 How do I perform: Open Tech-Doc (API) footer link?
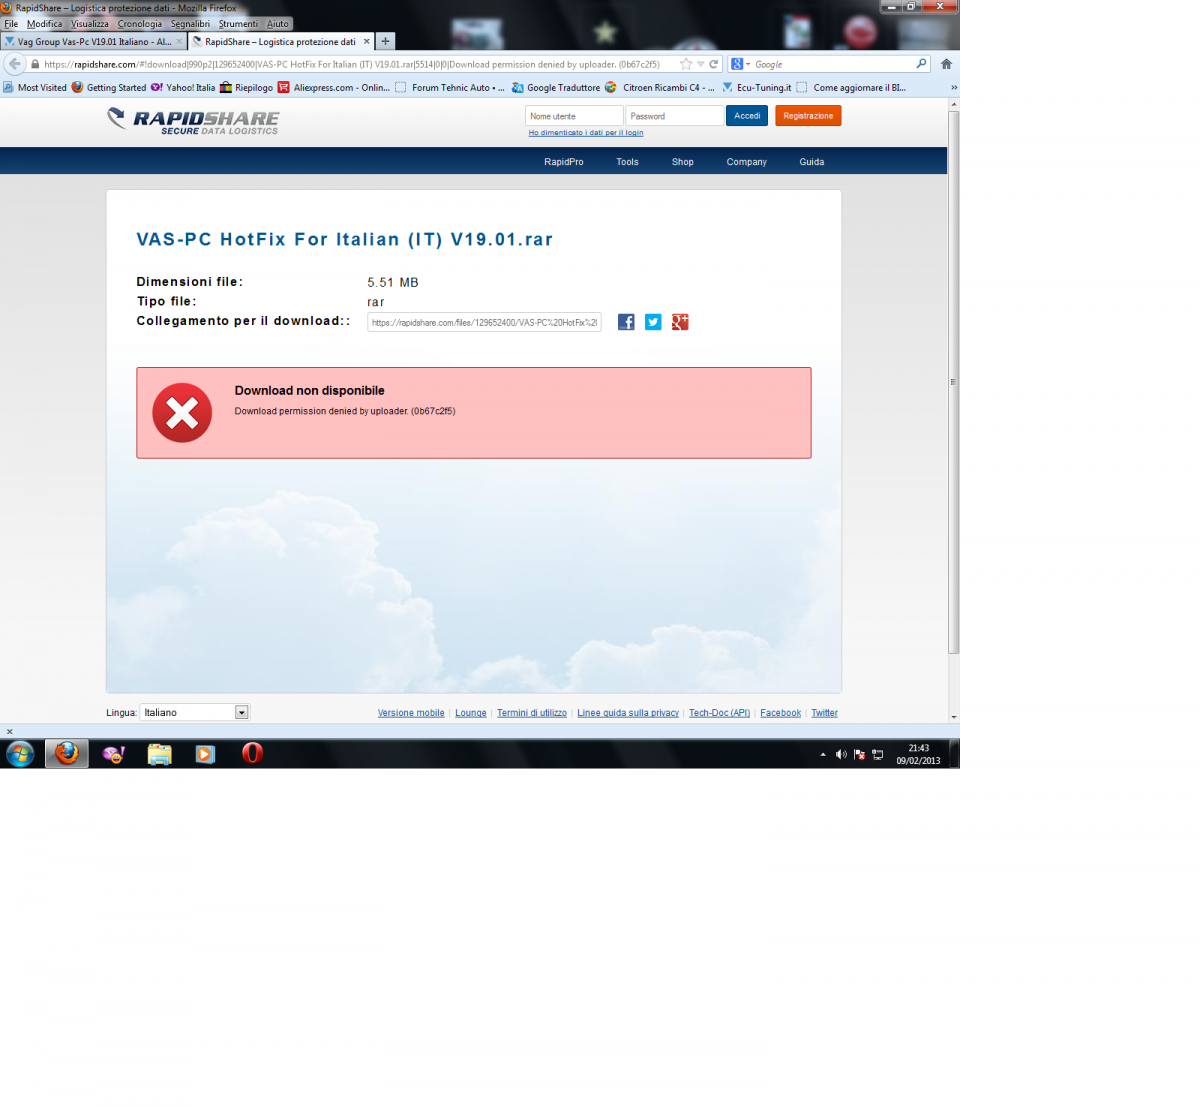pyautogui.click(x=719, y=713)
